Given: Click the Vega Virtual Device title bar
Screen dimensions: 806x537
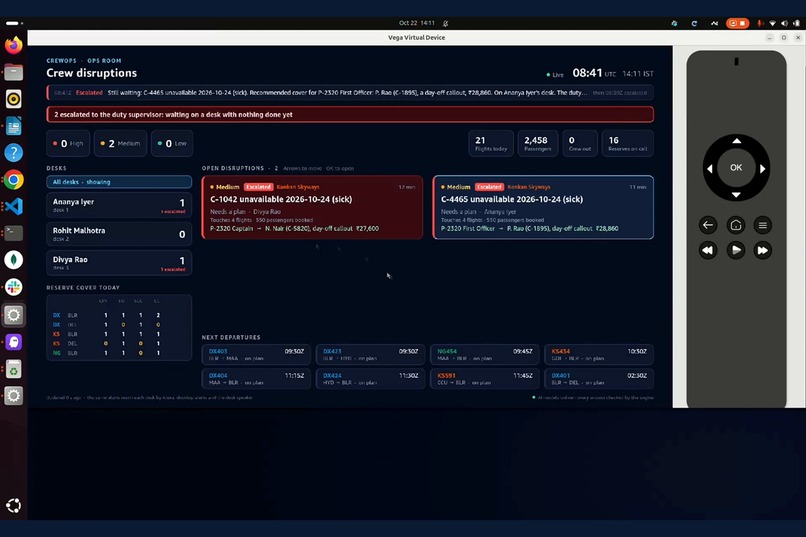Looking at the screenshot, I should pos(416,38).
